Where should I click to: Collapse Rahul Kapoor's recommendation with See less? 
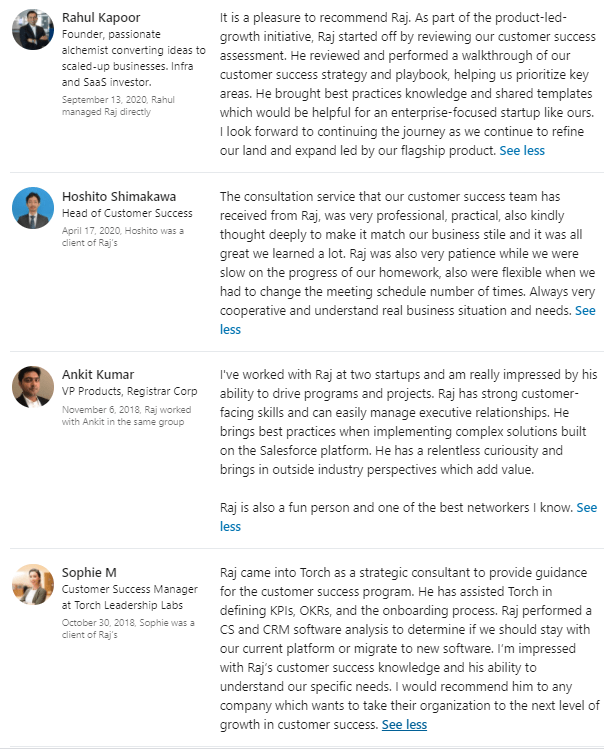pyautogui.click(x=522, y=151)
